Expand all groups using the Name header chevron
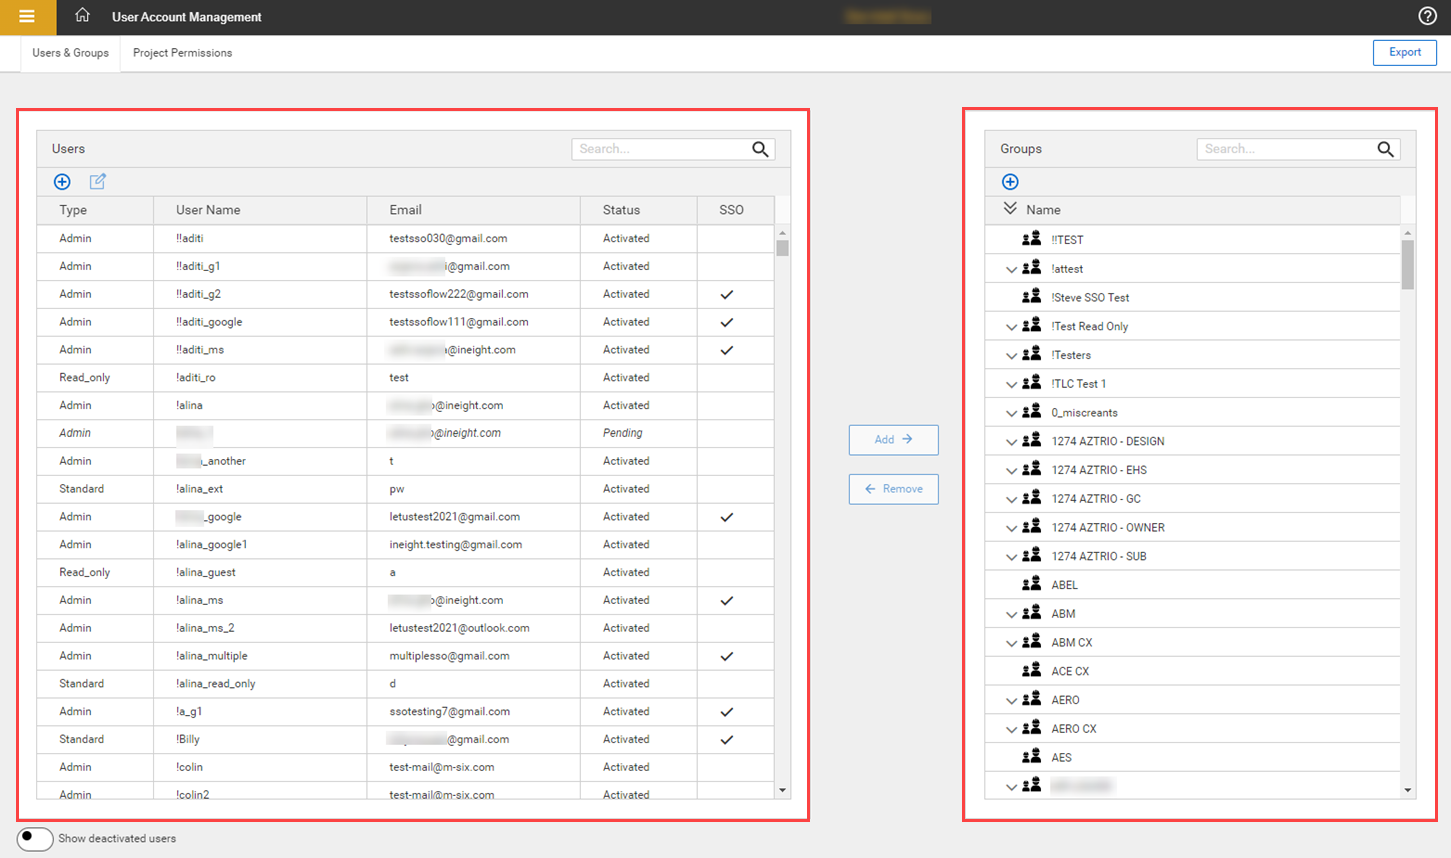 point(1010,209)
